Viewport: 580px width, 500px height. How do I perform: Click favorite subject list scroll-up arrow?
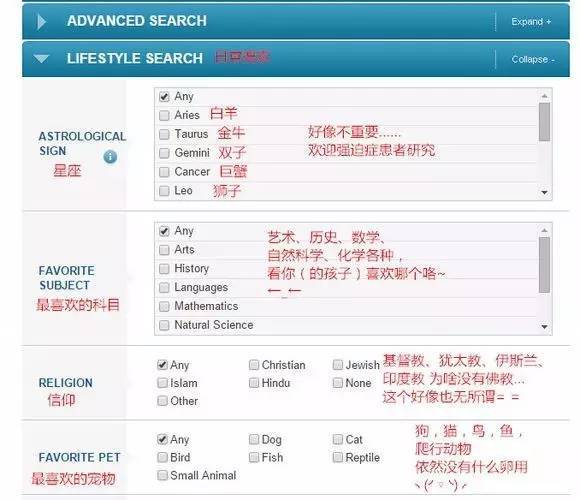tap(544, 230)
